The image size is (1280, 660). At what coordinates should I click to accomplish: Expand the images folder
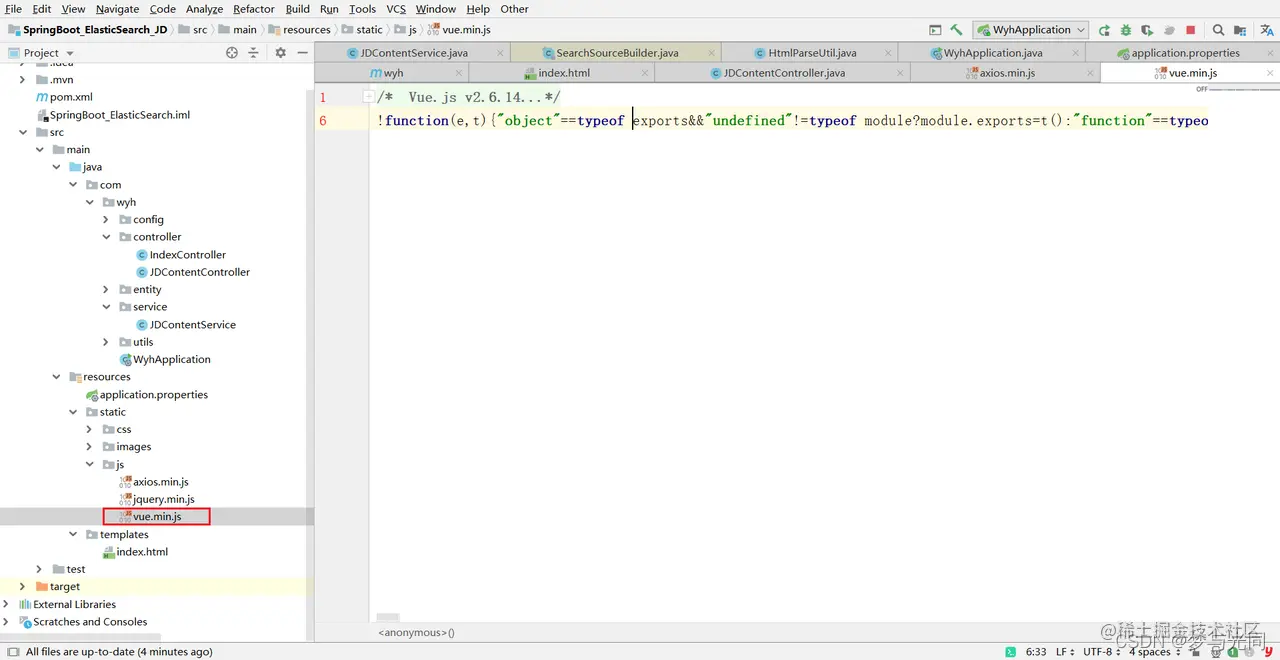point(89,447)
